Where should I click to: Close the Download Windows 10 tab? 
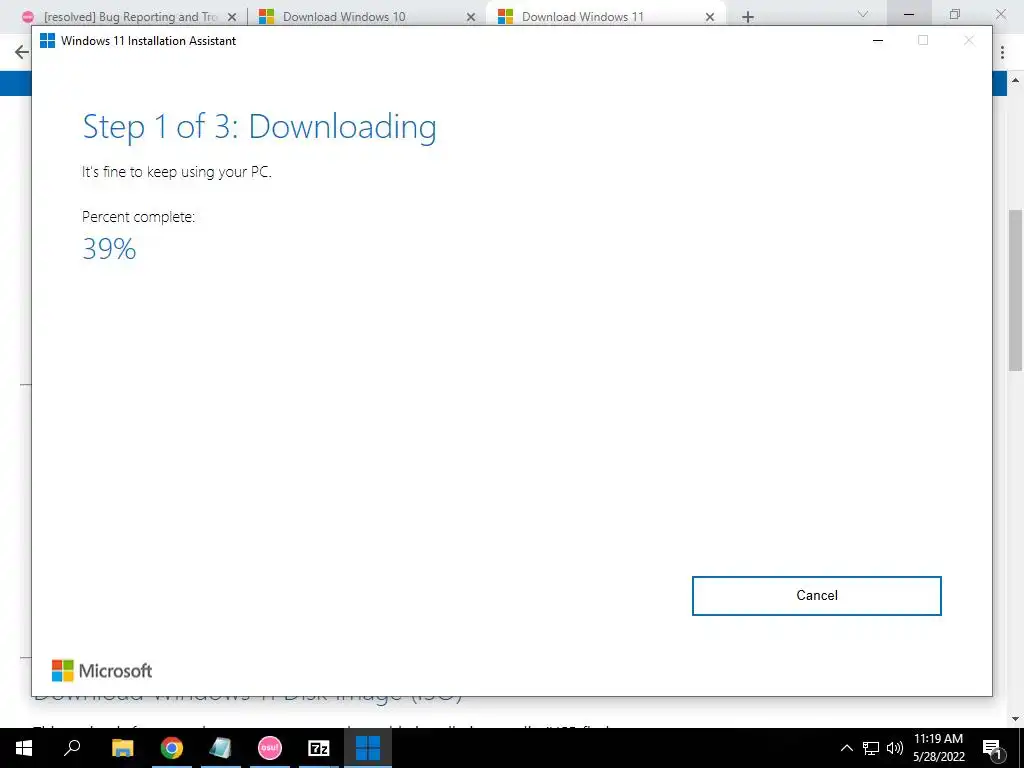click(x=471, y=17)
